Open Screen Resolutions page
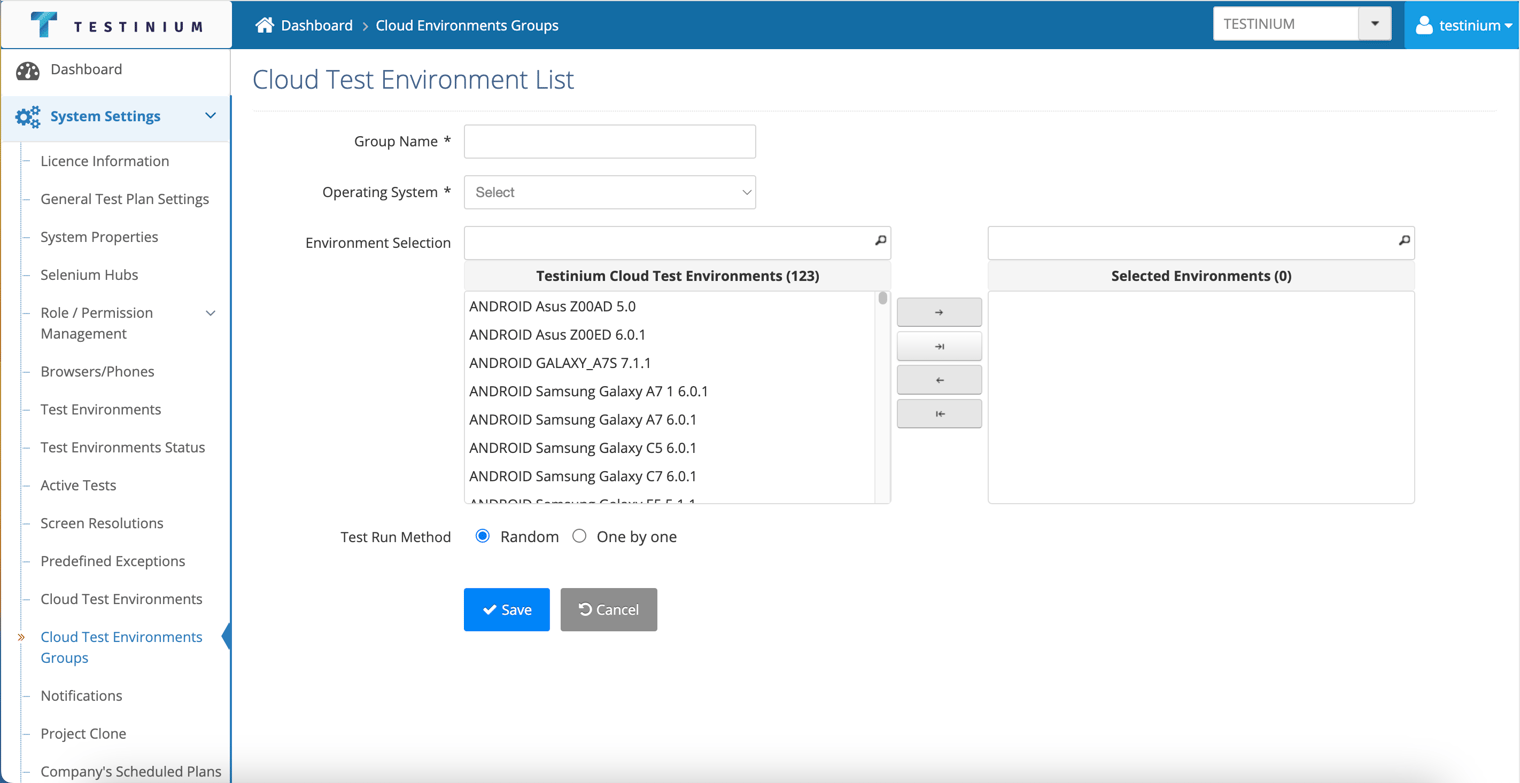 (x=102, y=523)
